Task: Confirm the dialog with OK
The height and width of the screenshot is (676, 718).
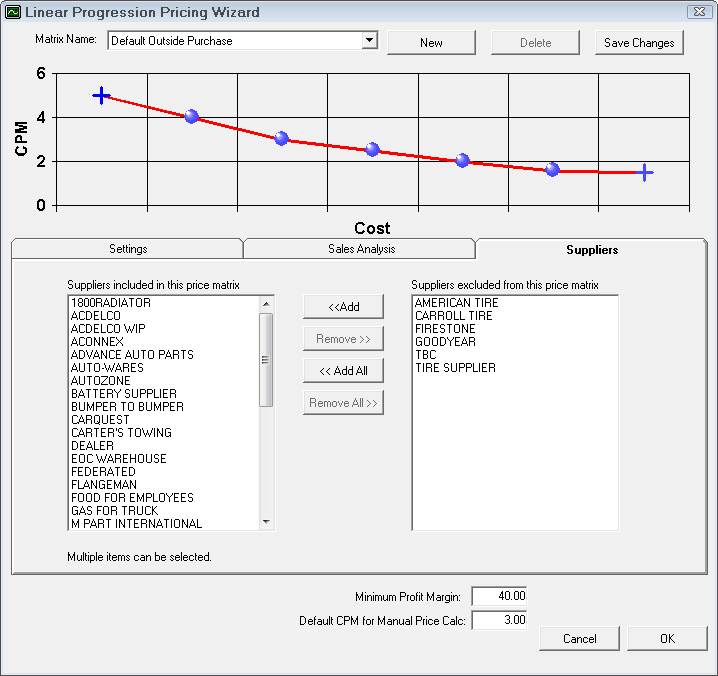Action: pyautogui.click(x=667, y=639)
